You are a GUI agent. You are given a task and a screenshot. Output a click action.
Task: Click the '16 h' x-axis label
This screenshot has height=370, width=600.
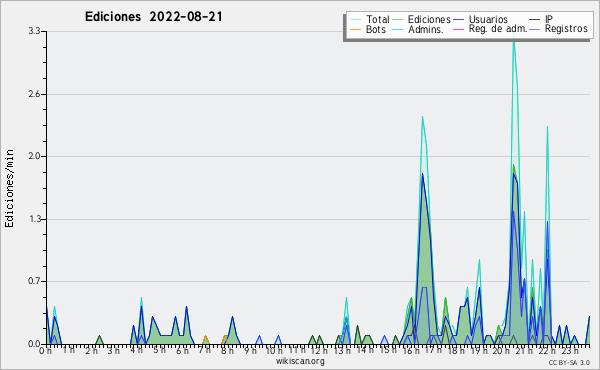411,350
